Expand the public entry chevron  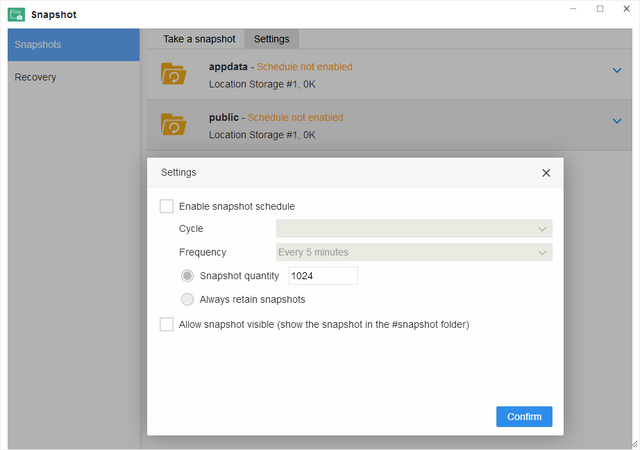pyautogui.click(x=617, y=121)
